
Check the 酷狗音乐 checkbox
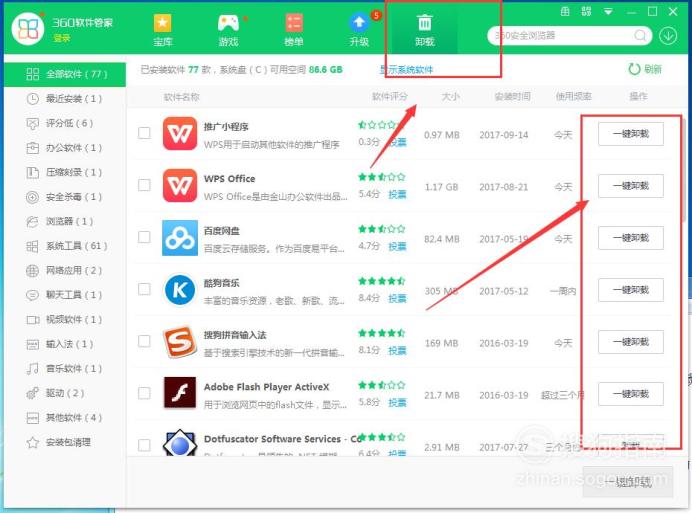[144, 289]
